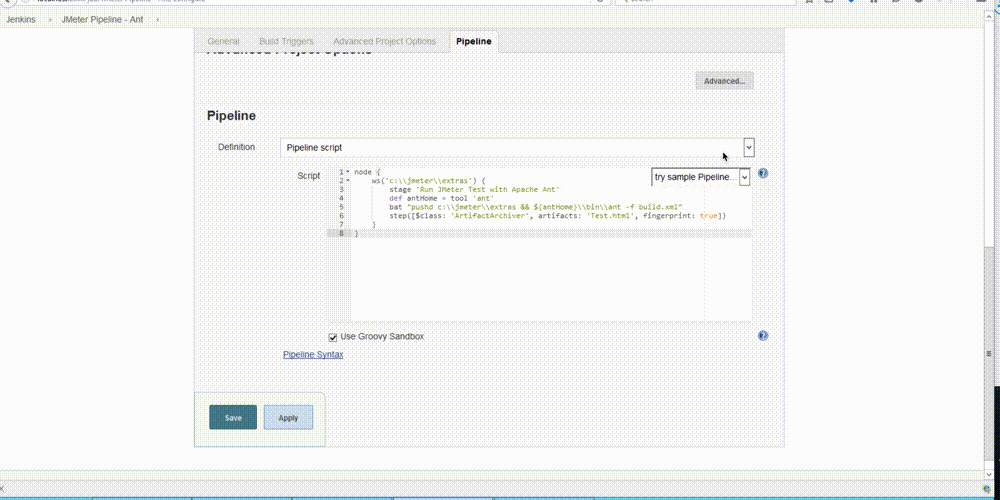Select the Advanced Project Options tab

click(x=384, y=42)
